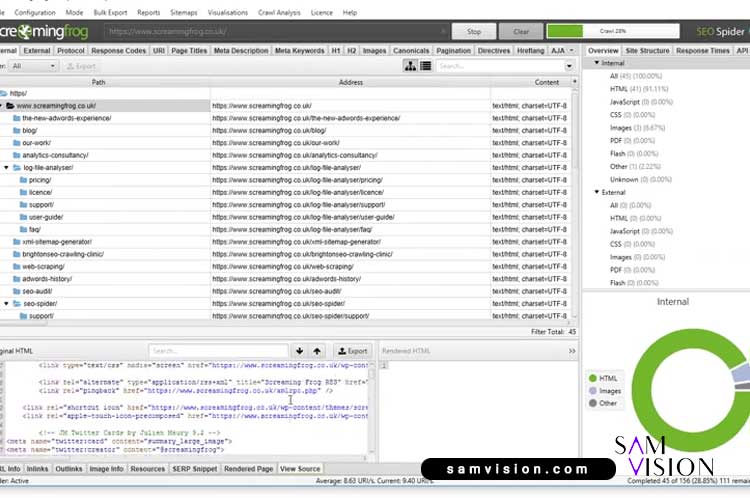Open URL bar history dropdown
This screenshot has height=500, width=750.
[x=443, y=32]
